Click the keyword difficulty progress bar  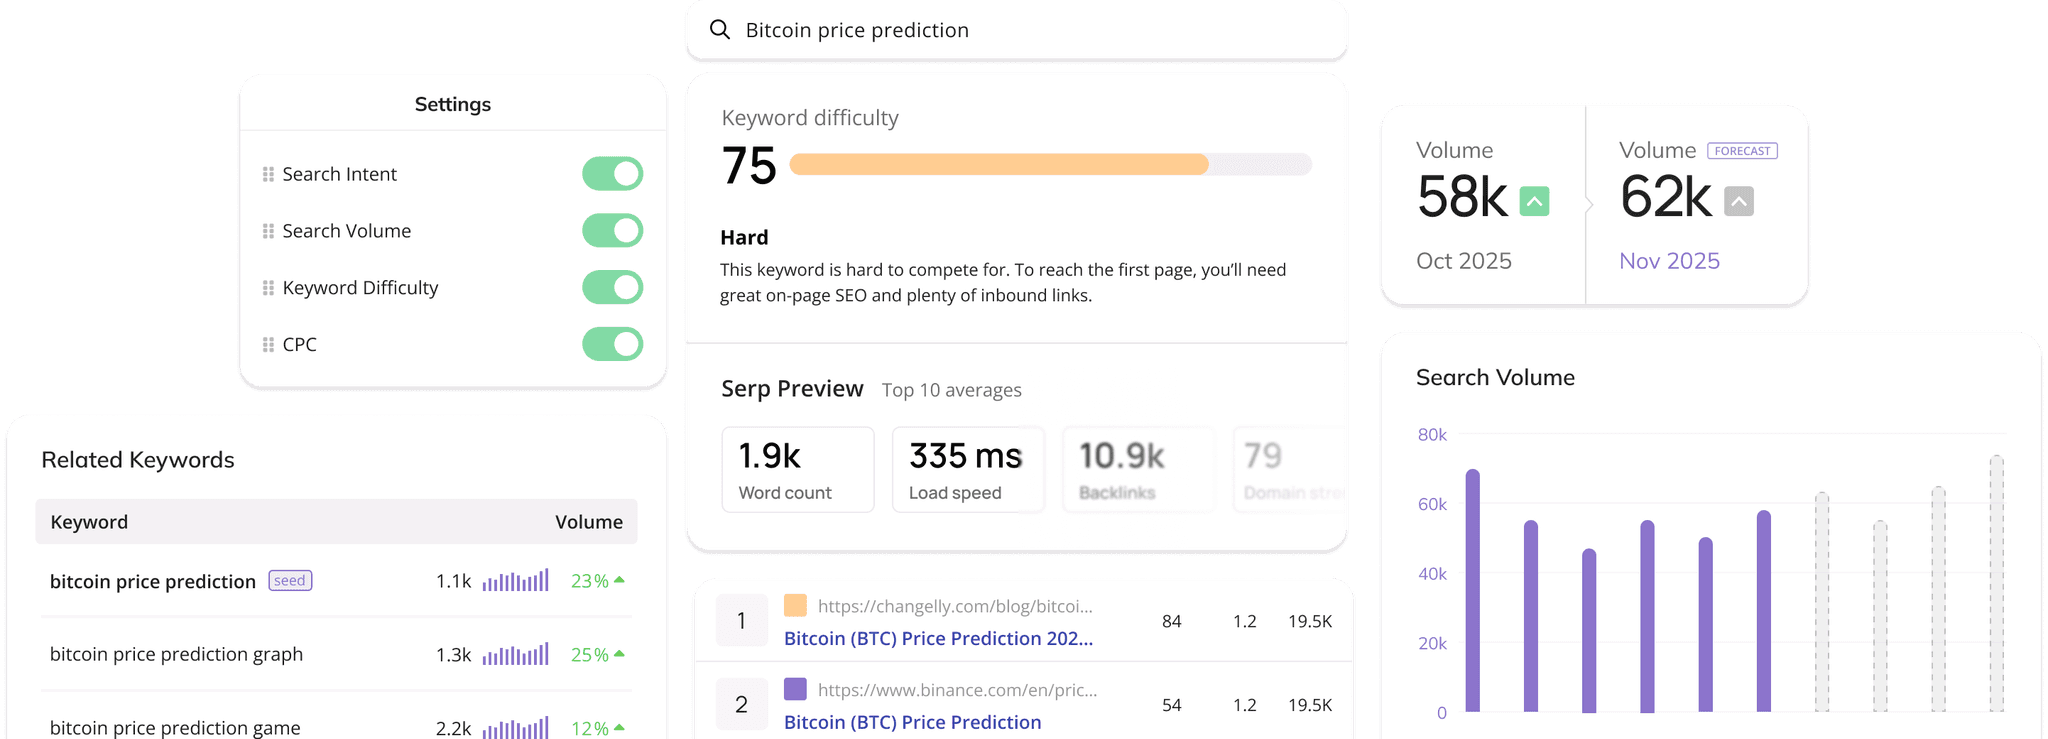click(1050, 165)
